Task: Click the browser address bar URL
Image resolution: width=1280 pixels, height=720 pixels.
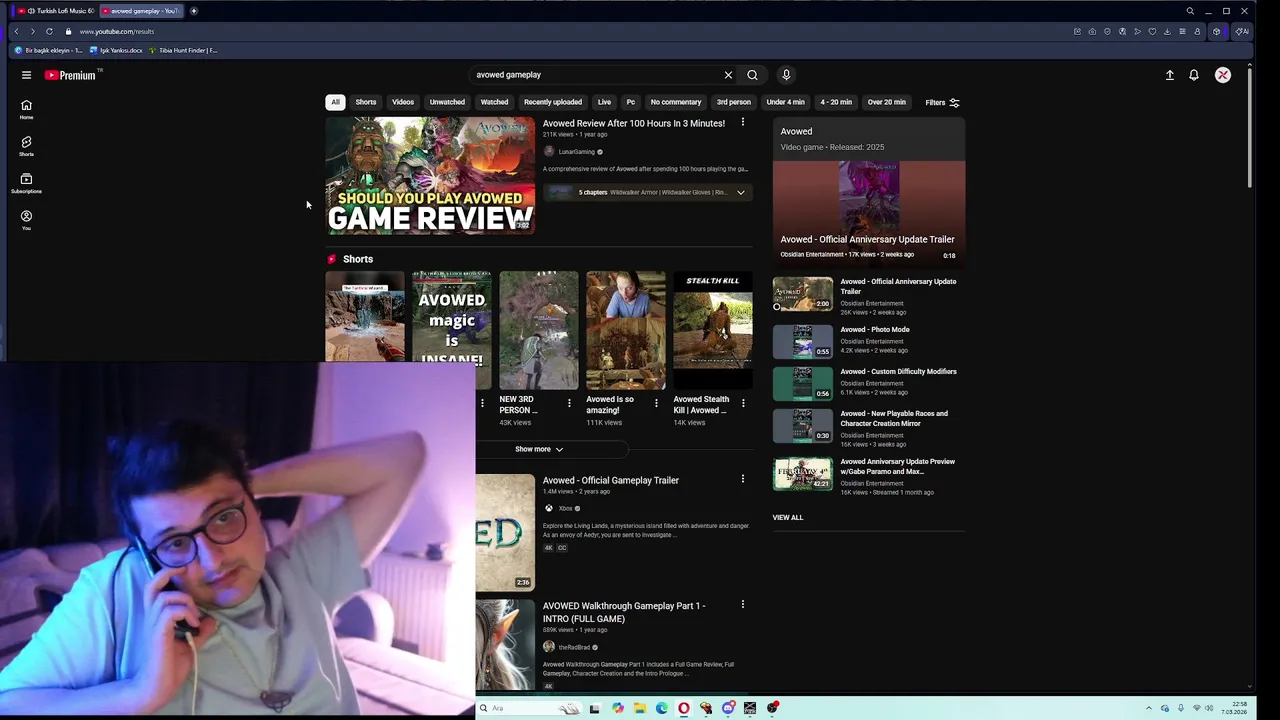Action: [x=116, y=31]
